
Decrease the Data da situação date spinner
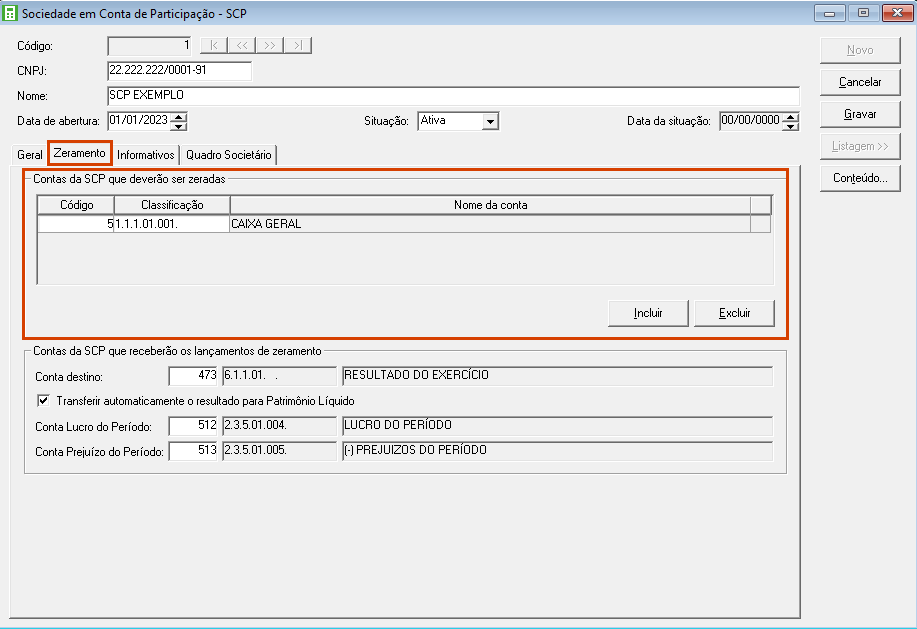click(x=791, y=126)
